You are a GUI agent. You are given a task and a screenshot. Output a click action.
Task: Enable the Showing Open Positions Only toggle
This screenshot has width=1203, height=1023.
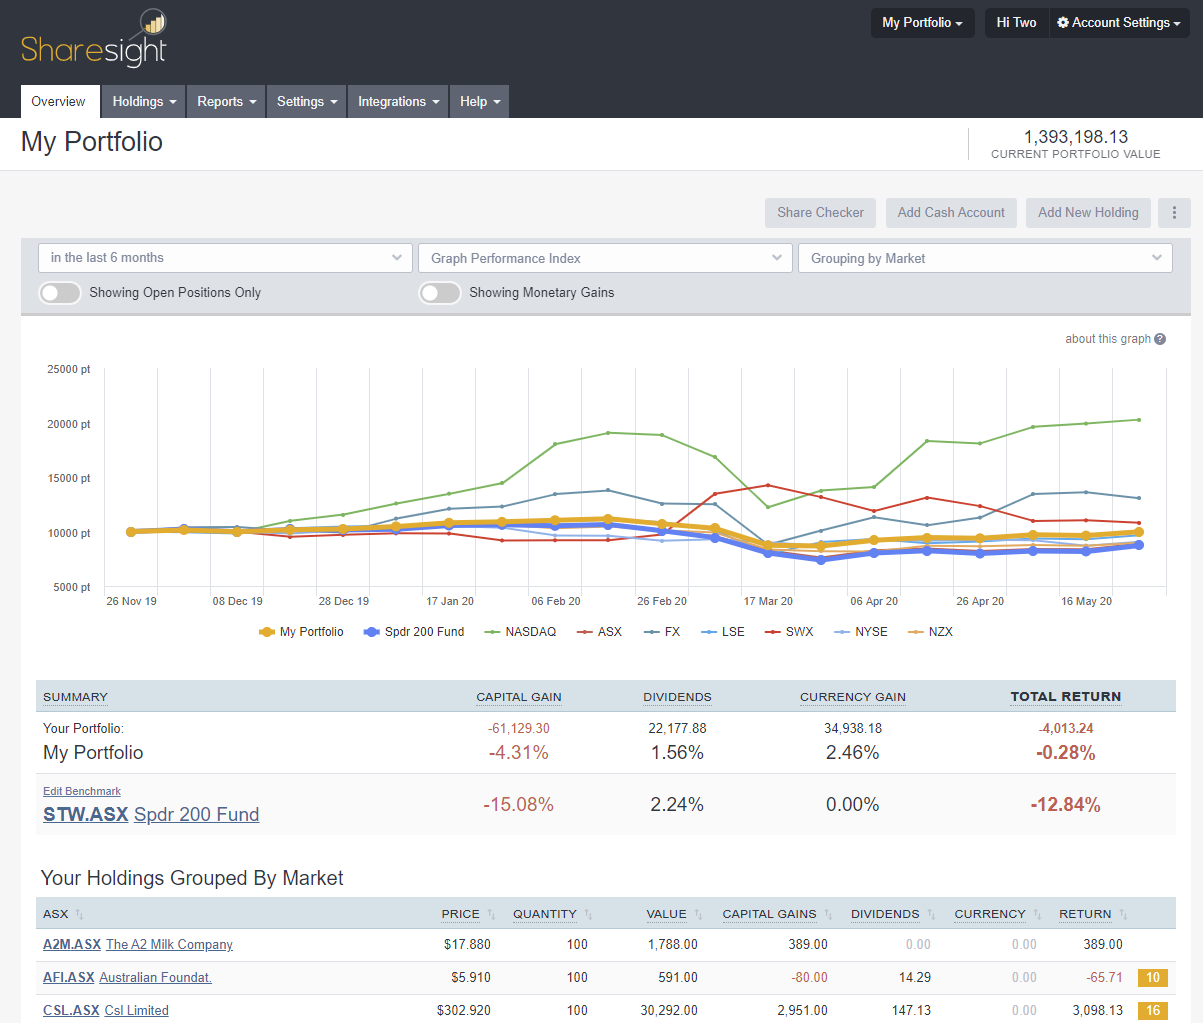[59, 292]
